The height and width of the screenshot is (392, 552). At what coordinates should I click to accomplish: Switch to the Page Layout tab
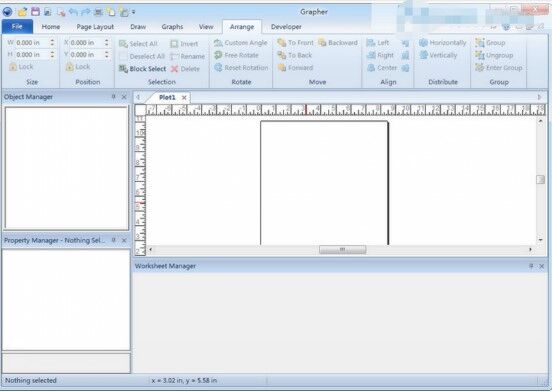click(95, 27)
